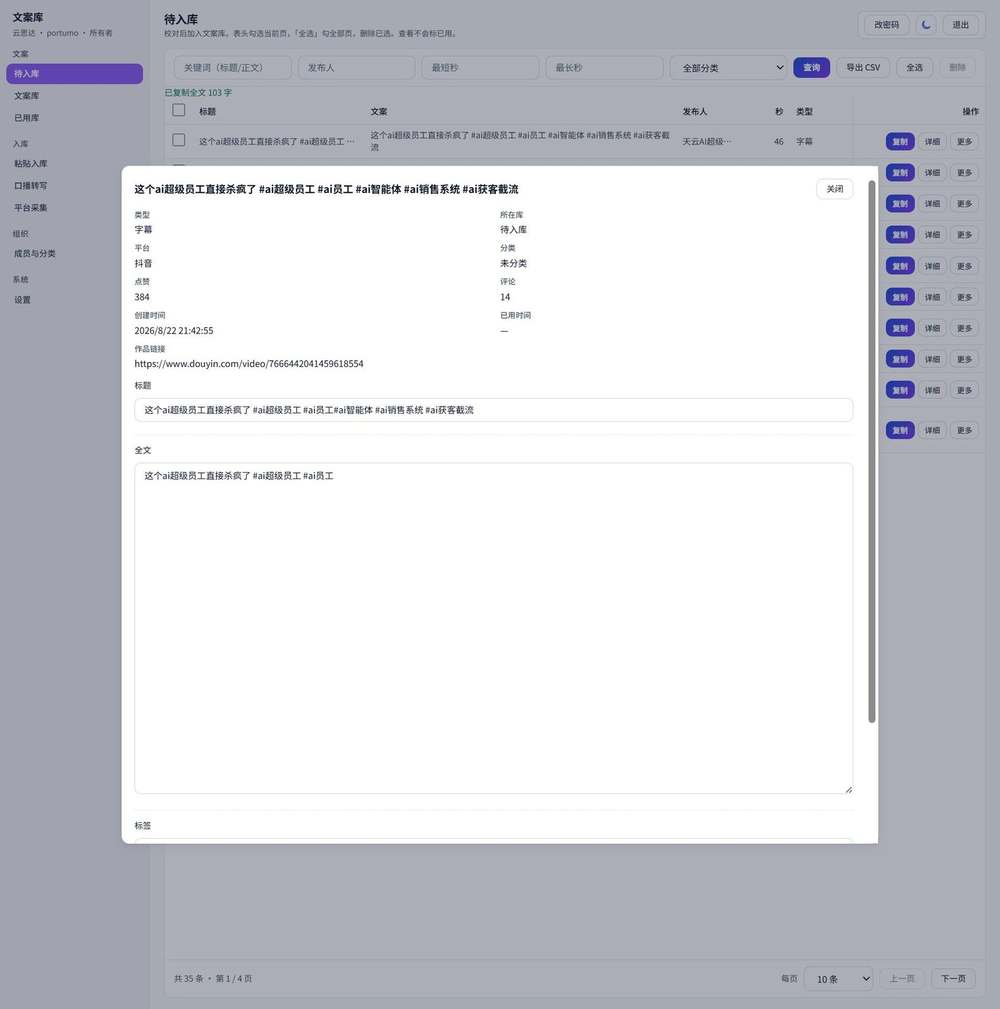
Task: Focus the 关键词 search field
Action: click(232, 68)
